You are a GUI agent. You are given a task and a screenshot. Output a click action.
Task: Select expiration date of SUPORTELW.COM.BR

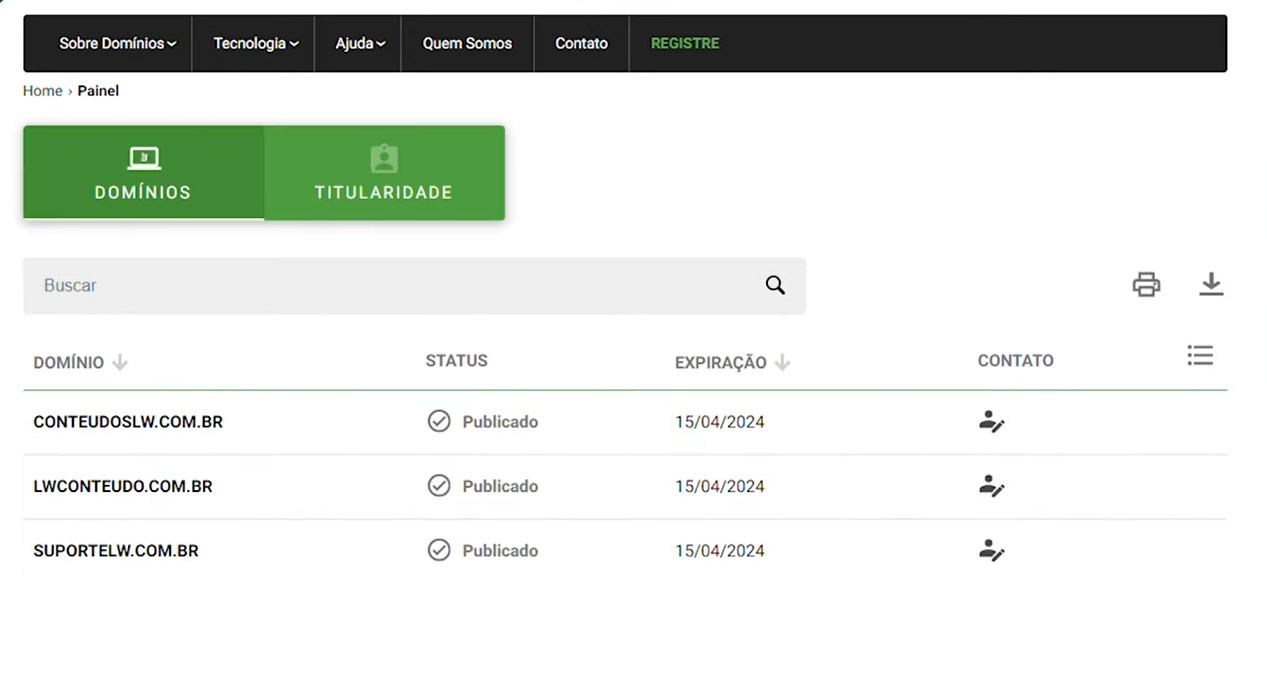[x=720, y=551]
